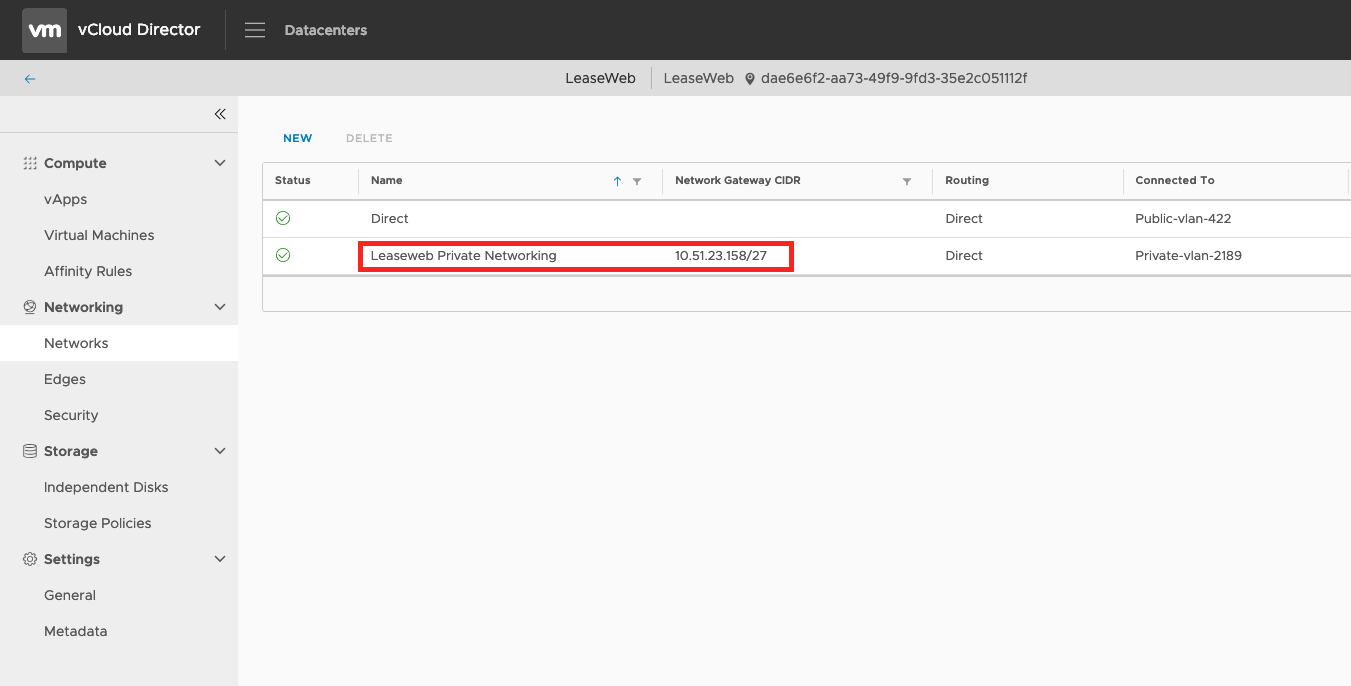Click the datacenter ID dae6e6f2 text
This screenshot has height=686, width=1351.
[x=894, y=78]
